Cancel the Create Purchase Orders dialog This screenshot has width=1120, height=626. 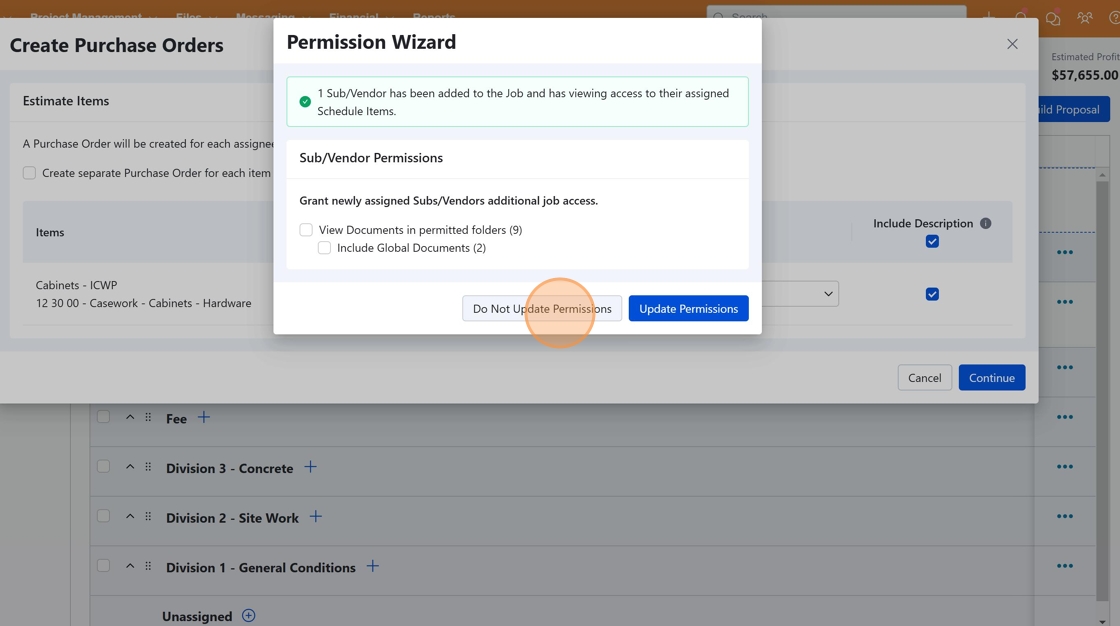[924, 378]
